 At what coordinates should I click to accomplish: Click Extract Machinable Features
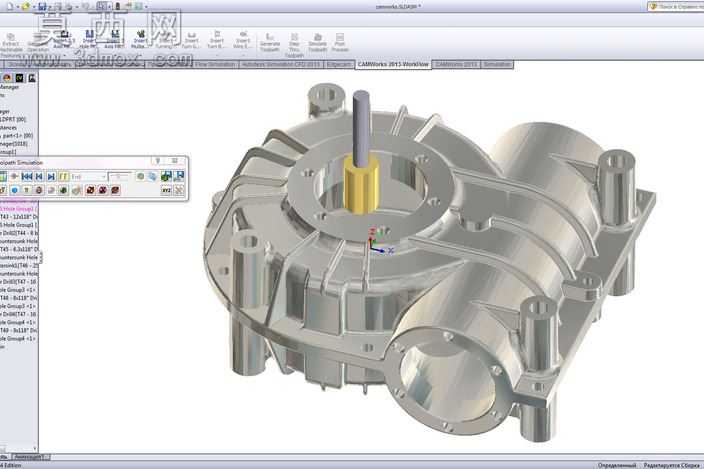tap(11, 44)
